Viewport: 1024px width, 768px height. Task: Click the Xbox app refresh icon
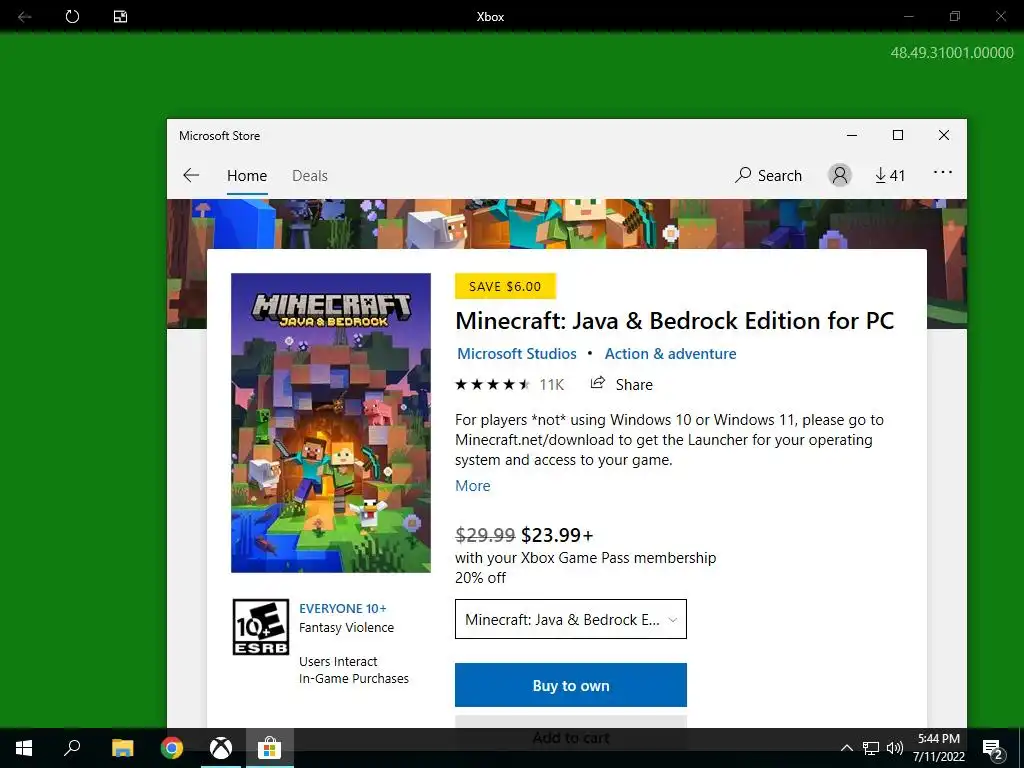coord(72,16)
